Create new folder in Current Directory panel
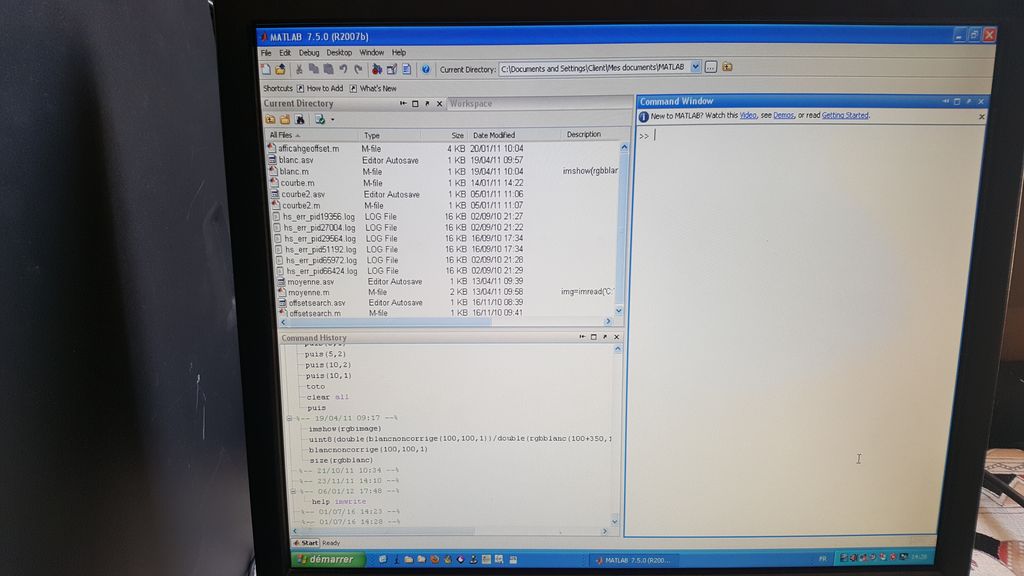This screenshot has height=576, width=1024. (285, 120)
